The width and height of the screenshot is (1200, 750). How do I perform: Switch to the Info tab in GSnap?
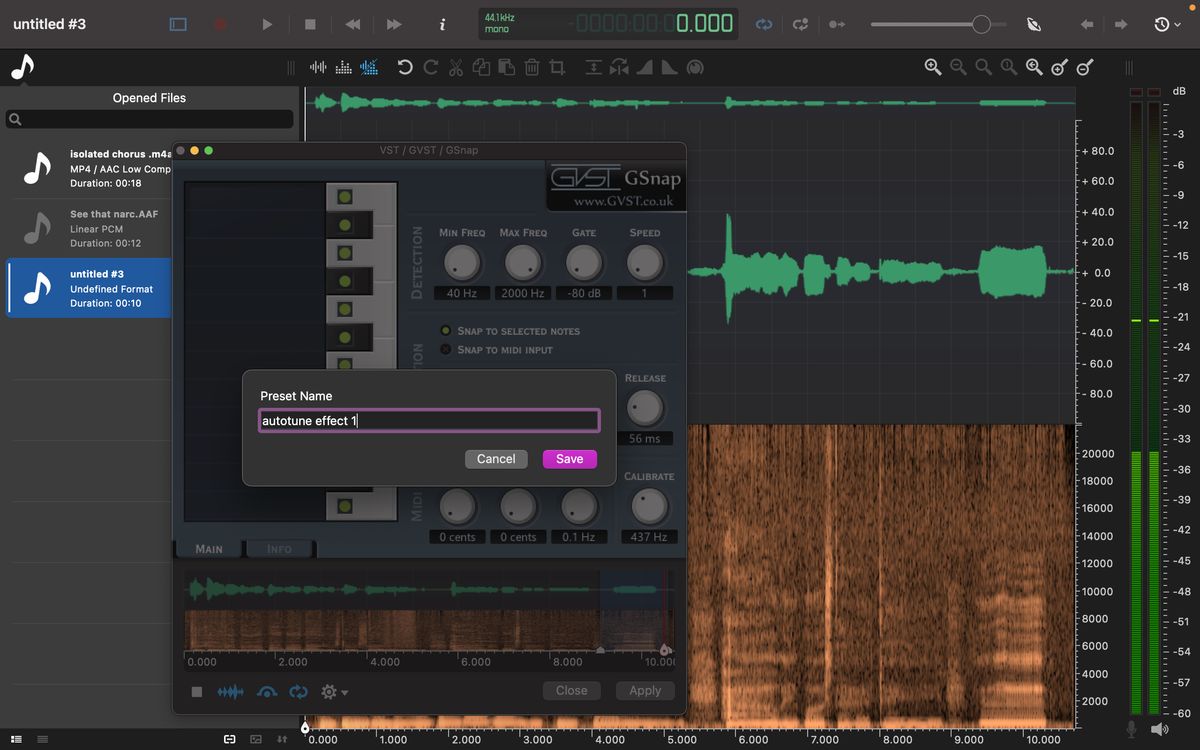(280, 548)
